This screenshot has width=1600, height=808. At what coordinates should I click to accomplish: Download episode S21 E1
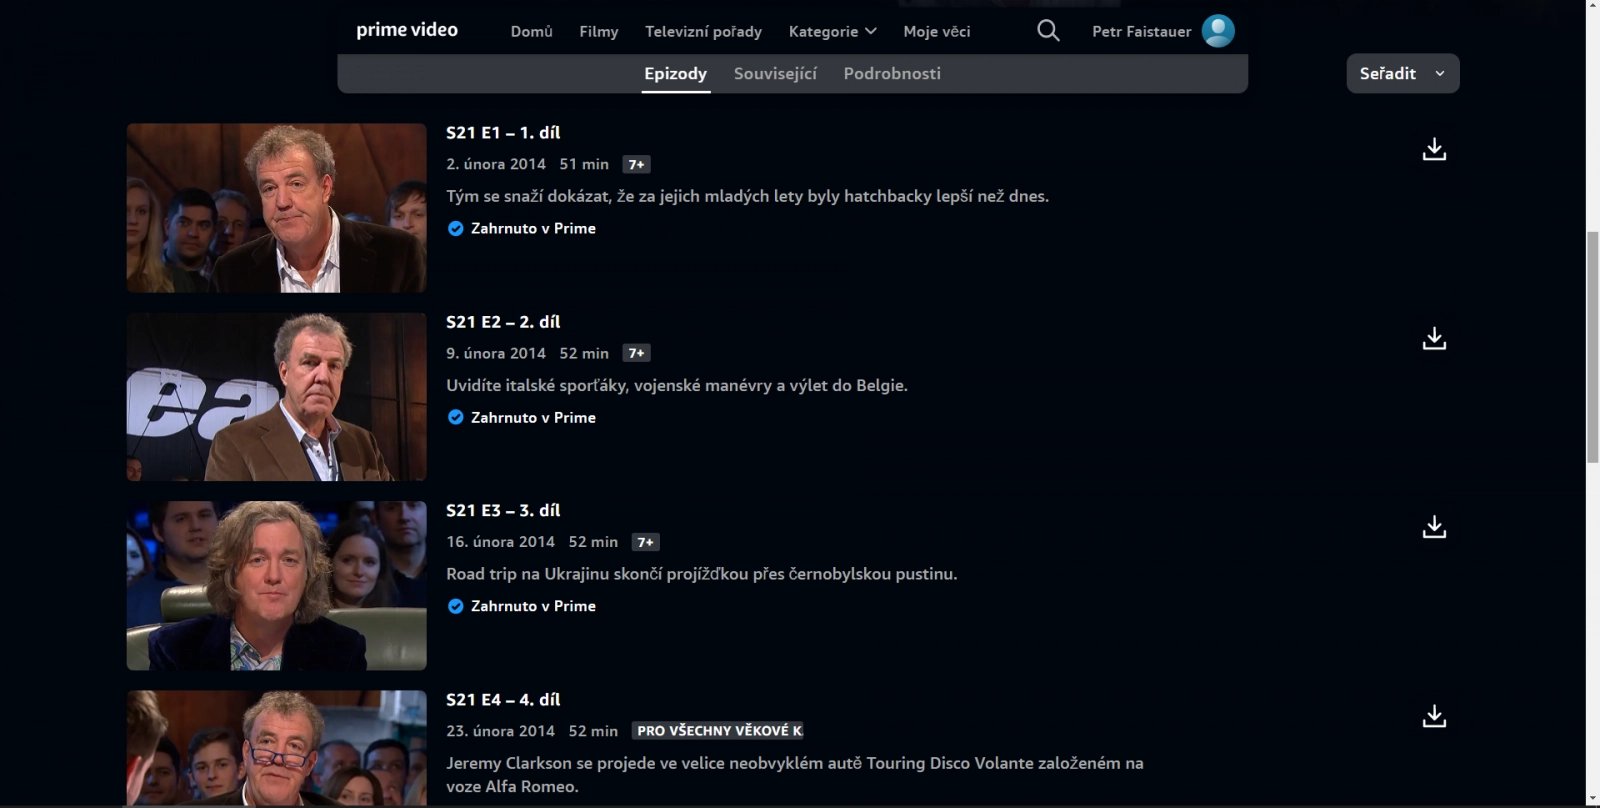(x=1434, y=149)
